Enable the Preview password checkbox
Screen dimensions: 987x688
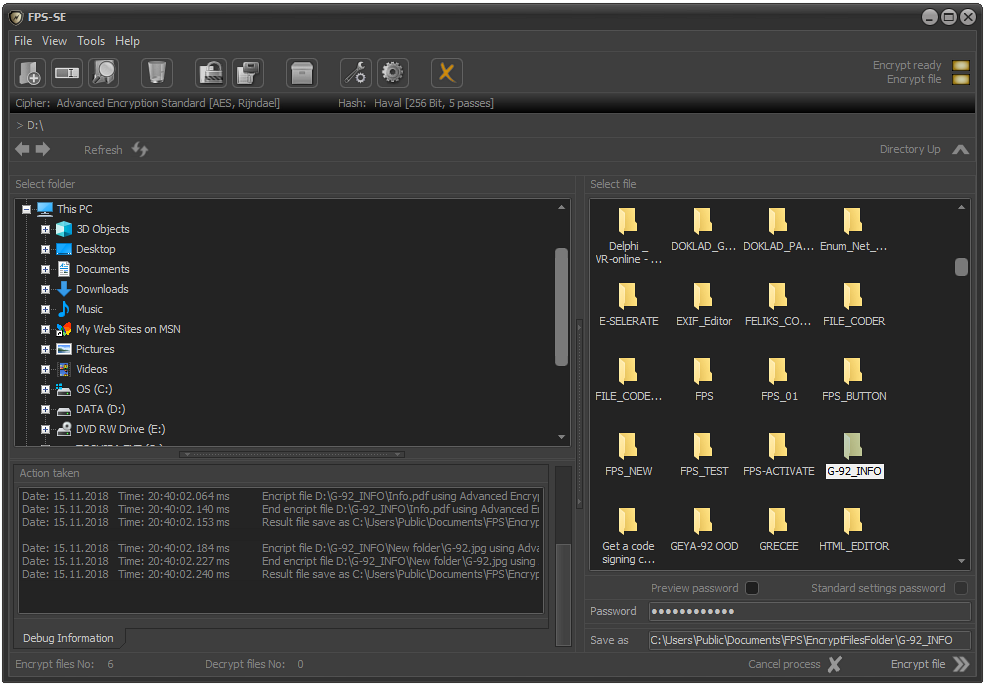coord(752,588)
